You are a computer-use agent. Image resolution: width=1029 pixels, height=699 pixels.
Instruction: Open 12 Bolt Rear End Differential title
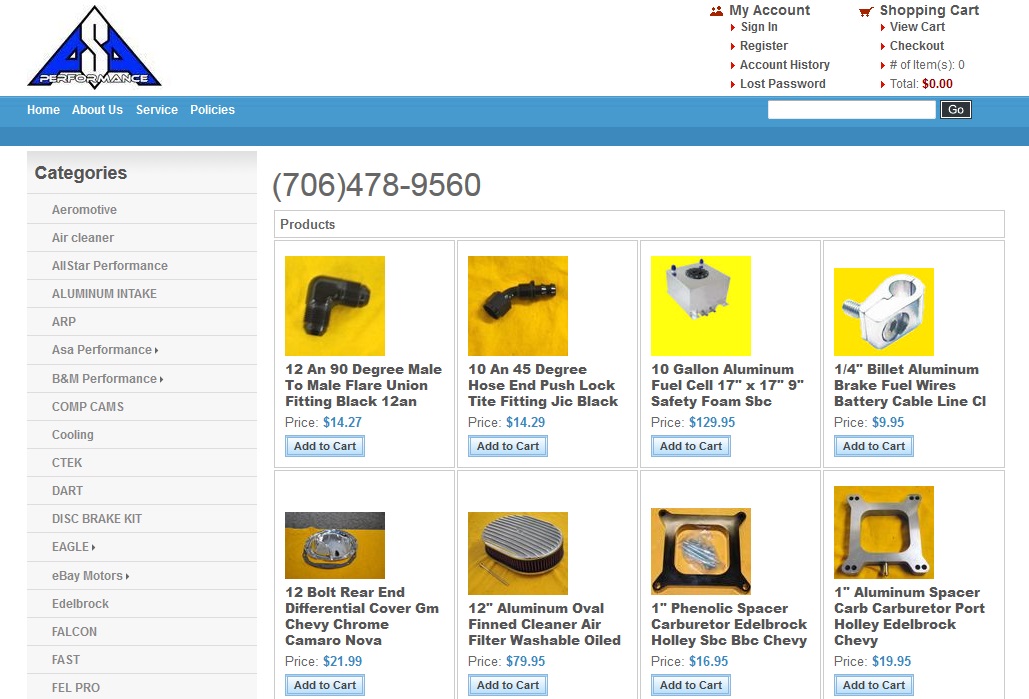point(362,616)
